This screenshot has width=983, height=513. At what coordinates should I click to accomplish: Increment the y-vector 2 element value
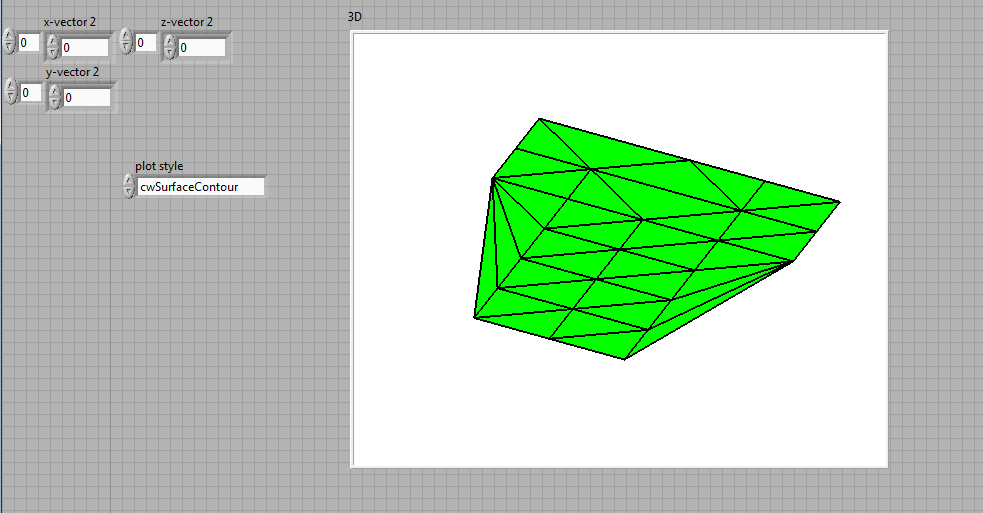coord(55,92)
